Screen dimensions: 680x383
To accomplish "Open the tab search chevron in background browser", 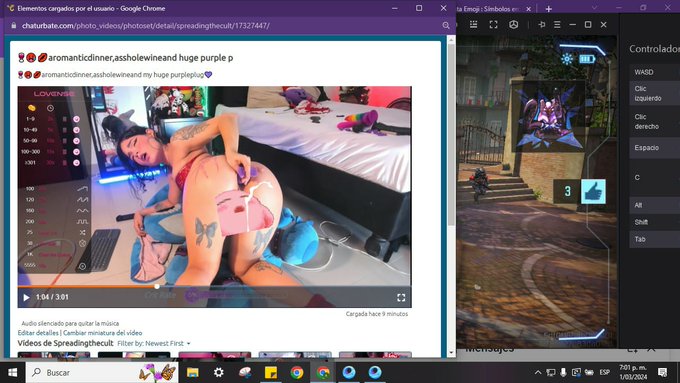I will pyautogui.click(x=594, y=8).
